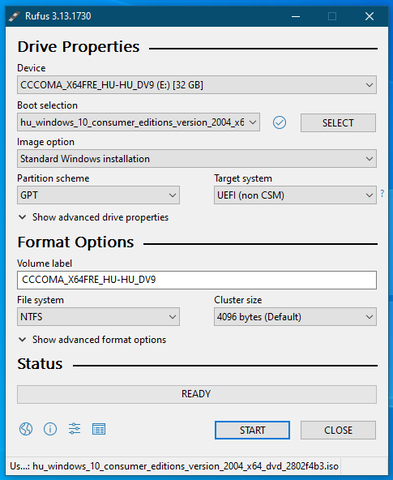
Task: Open the Device dropdown
Action: point(197,85)
